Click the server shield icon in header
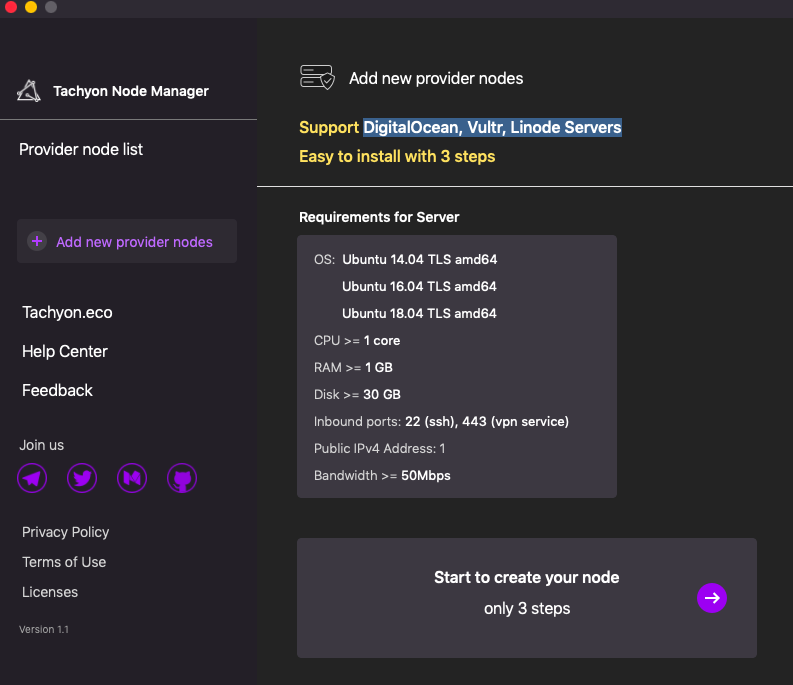The width and height of the screenshot is (793, 685). 317,77
